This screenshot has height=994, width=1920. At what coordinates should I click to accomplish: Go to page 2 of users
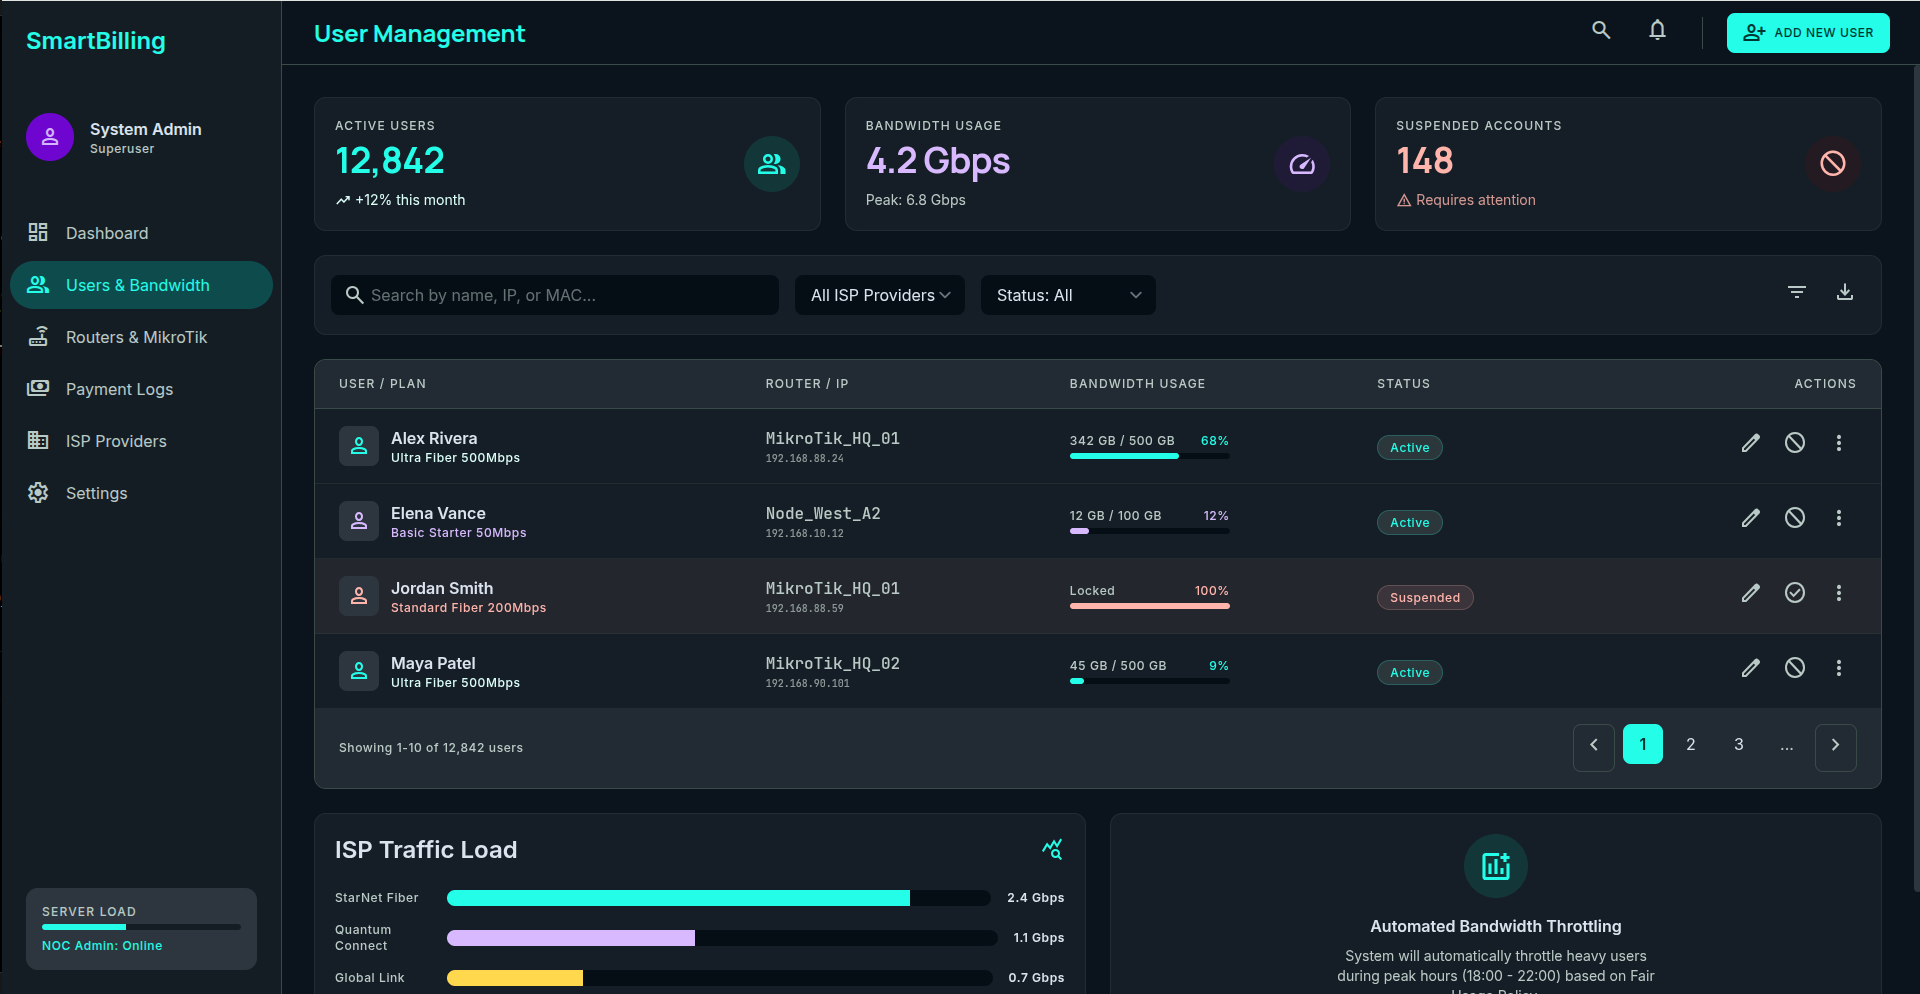[x=1691, y=744]
